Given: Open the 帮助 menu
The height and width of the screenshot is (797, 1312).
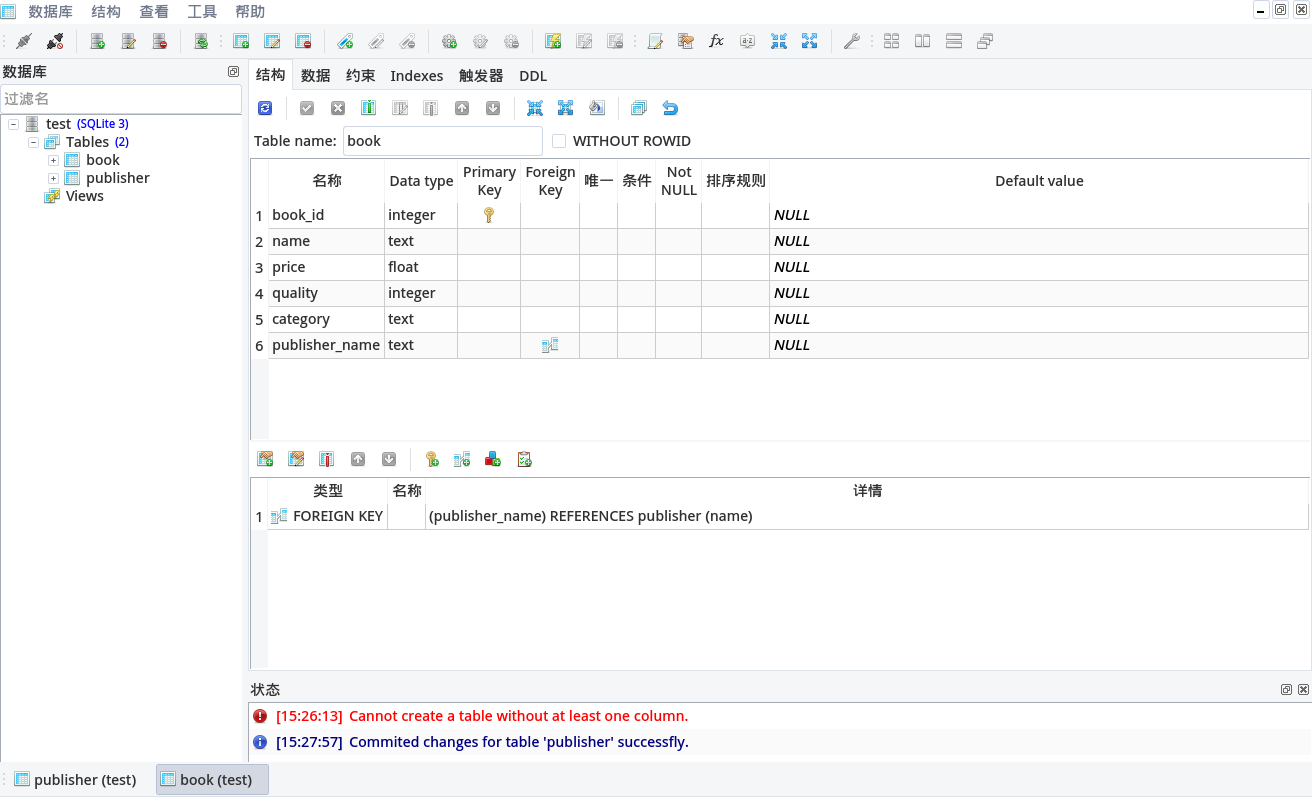Looking at the screenshot, I should (x=250, y=12).
